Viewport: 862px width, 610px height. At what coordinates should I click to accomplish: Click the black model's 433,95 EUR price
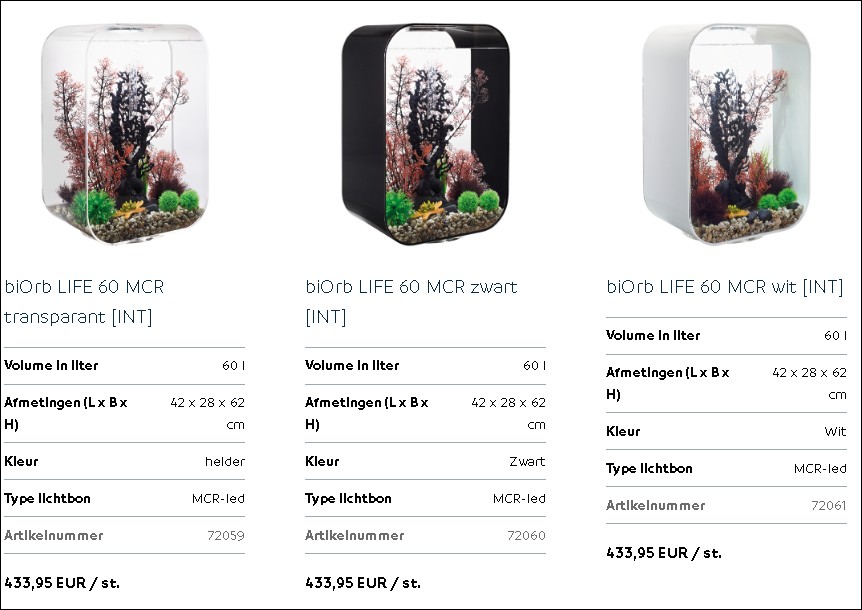tap(363, 583)
